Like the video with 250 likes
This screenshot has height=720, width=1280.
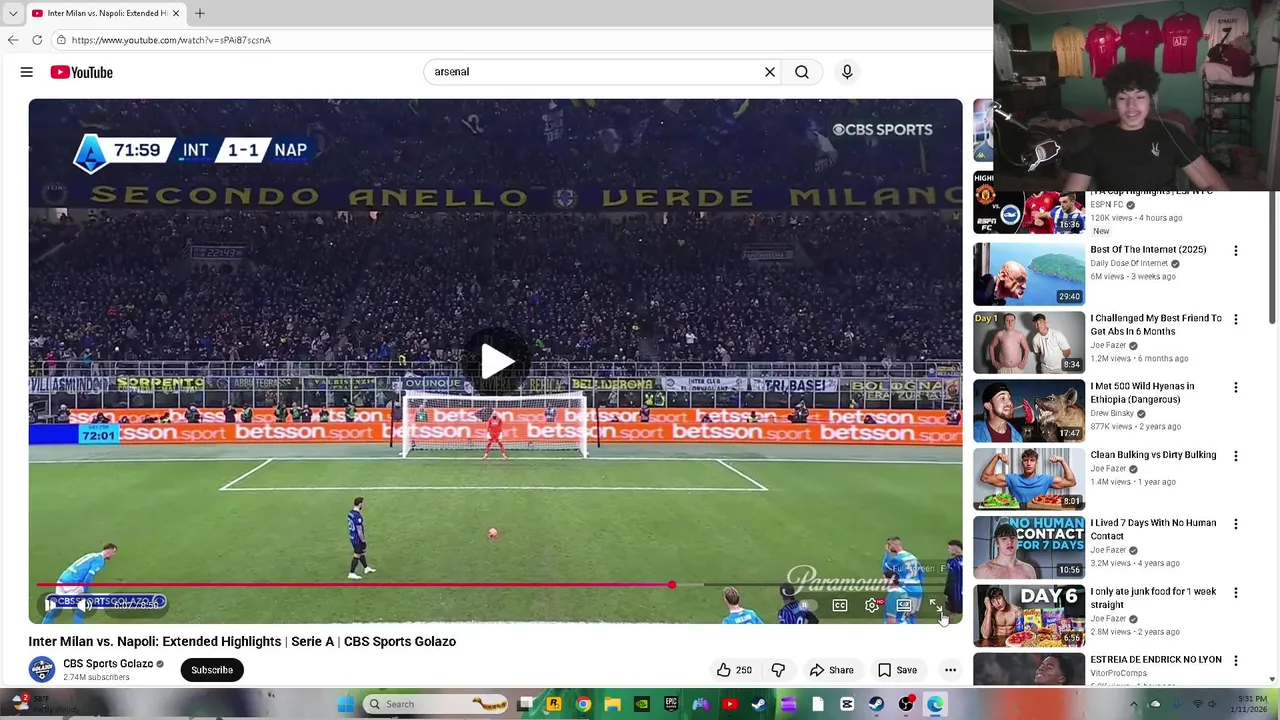click(x=734, y=670)
